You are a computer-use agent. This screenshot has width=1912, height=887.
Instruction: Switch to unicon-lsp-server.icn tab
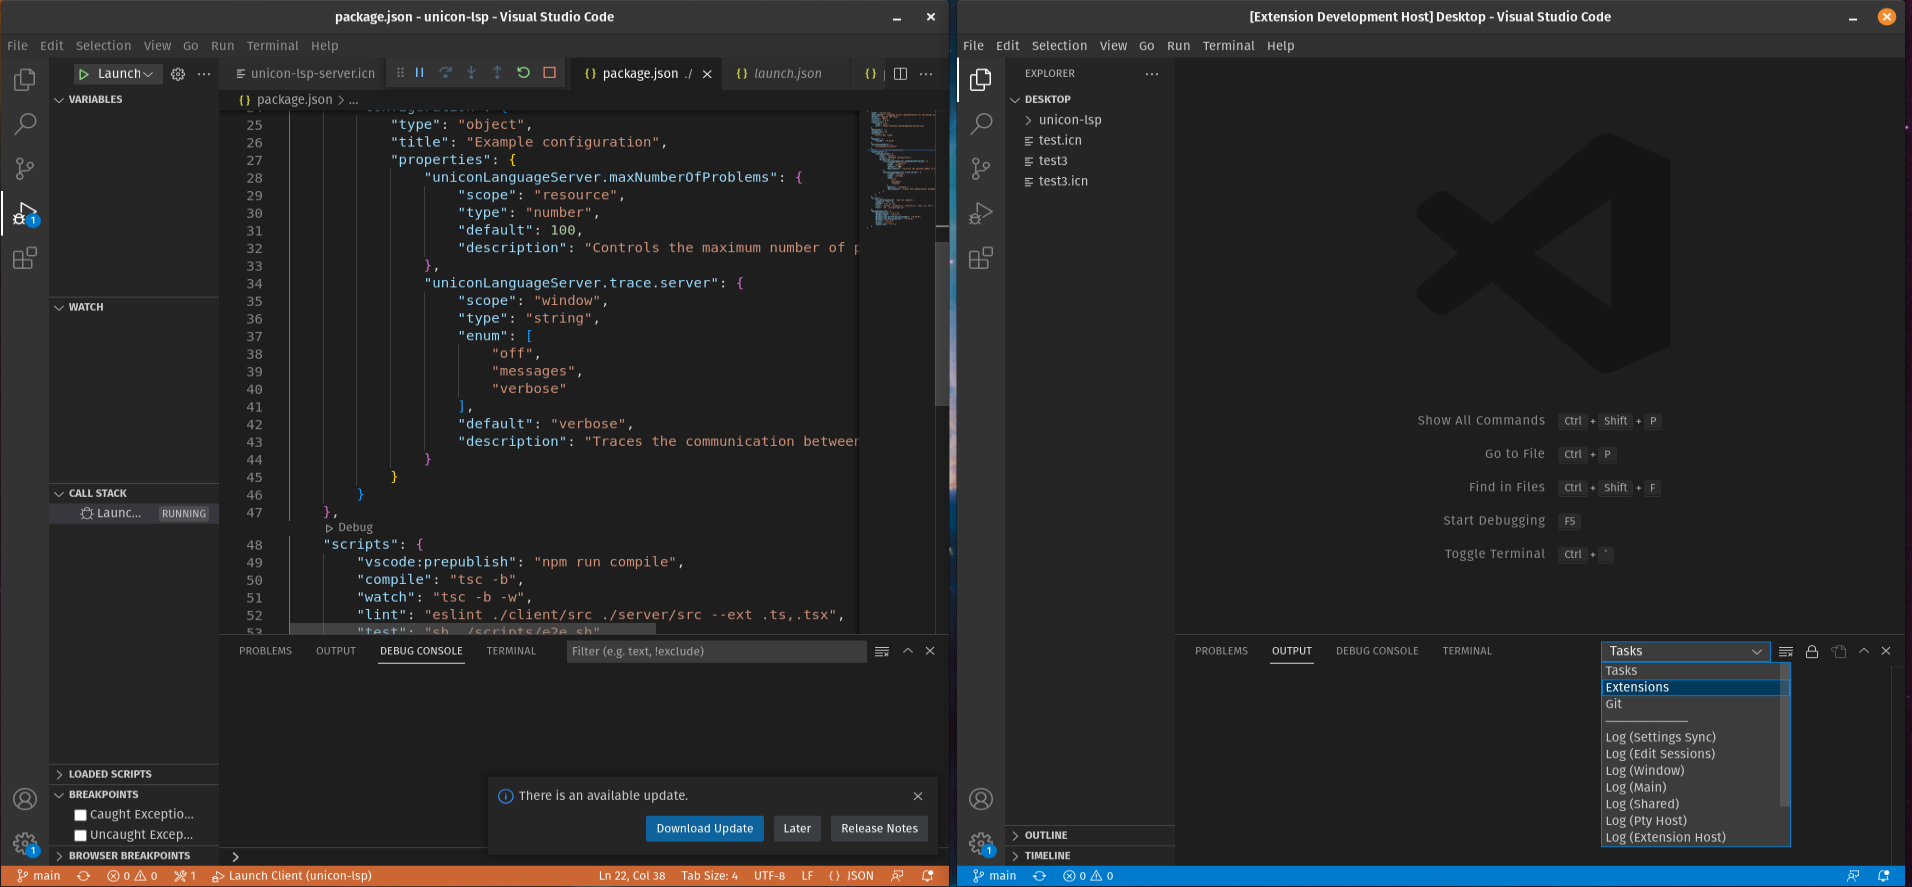(305, 74)
